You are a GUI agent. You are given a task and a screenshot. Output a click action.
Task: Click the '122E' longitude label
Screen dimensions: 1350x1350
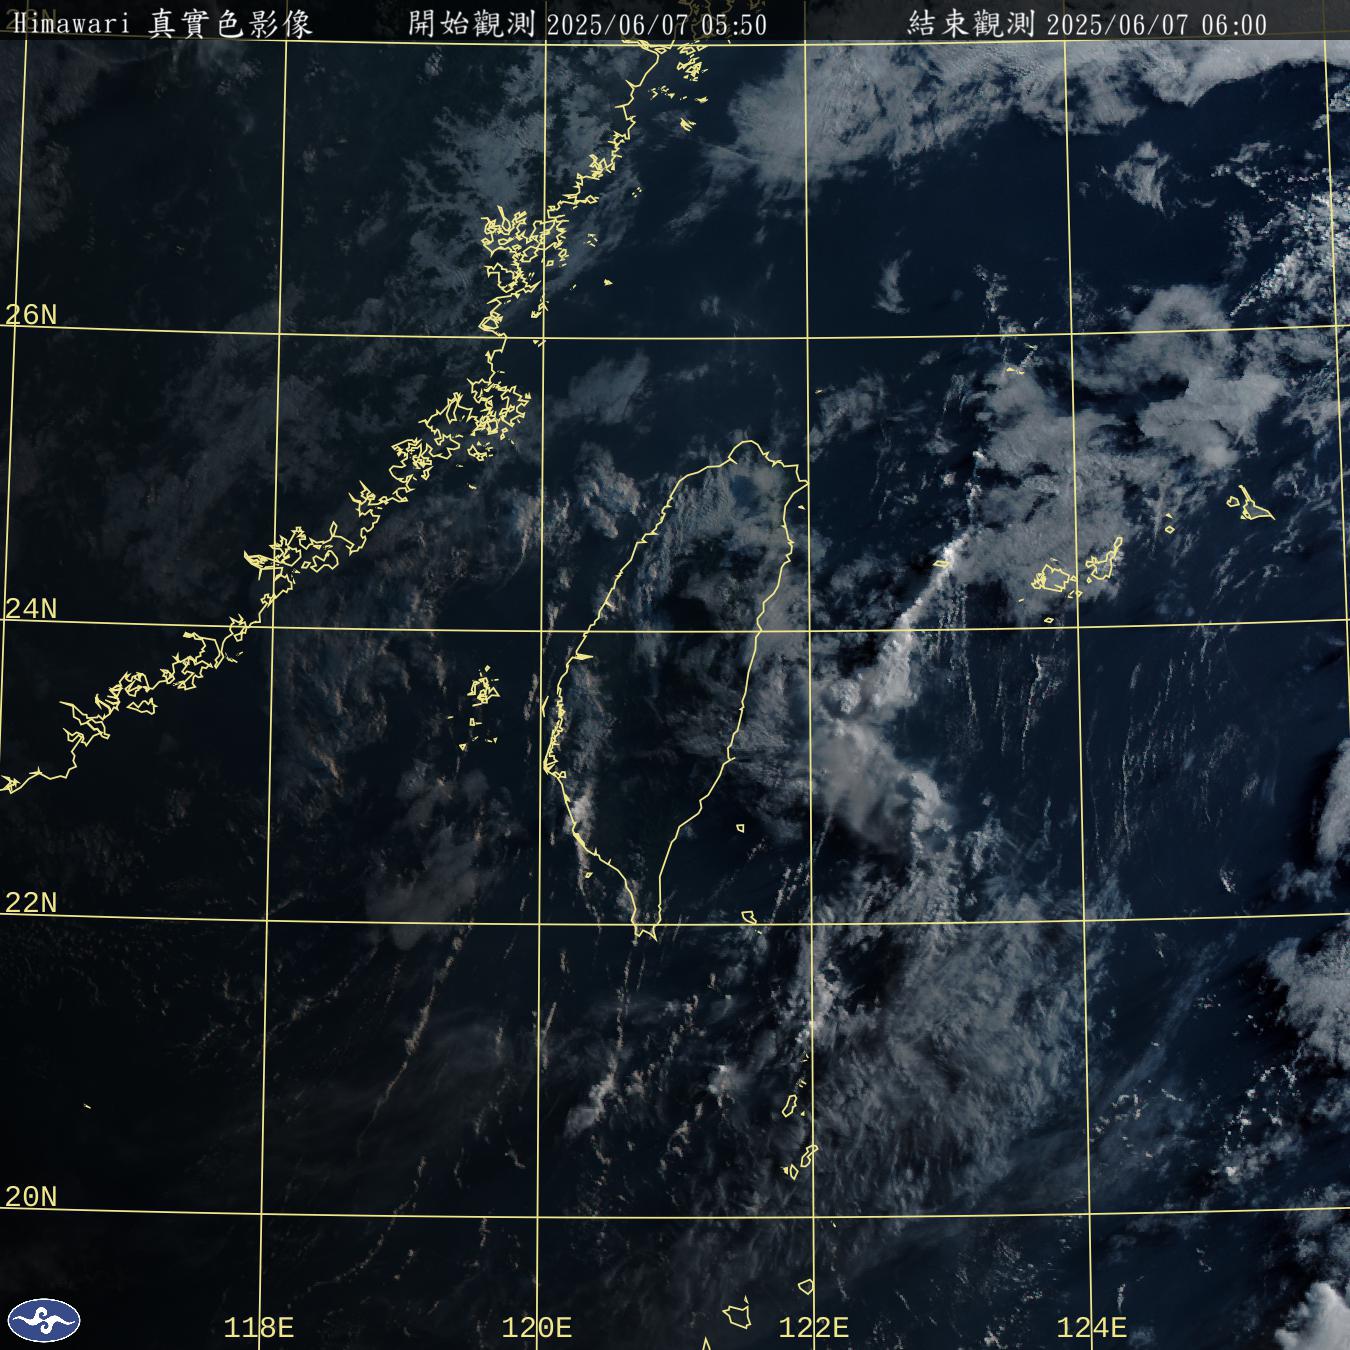[x=814, y=1328]
